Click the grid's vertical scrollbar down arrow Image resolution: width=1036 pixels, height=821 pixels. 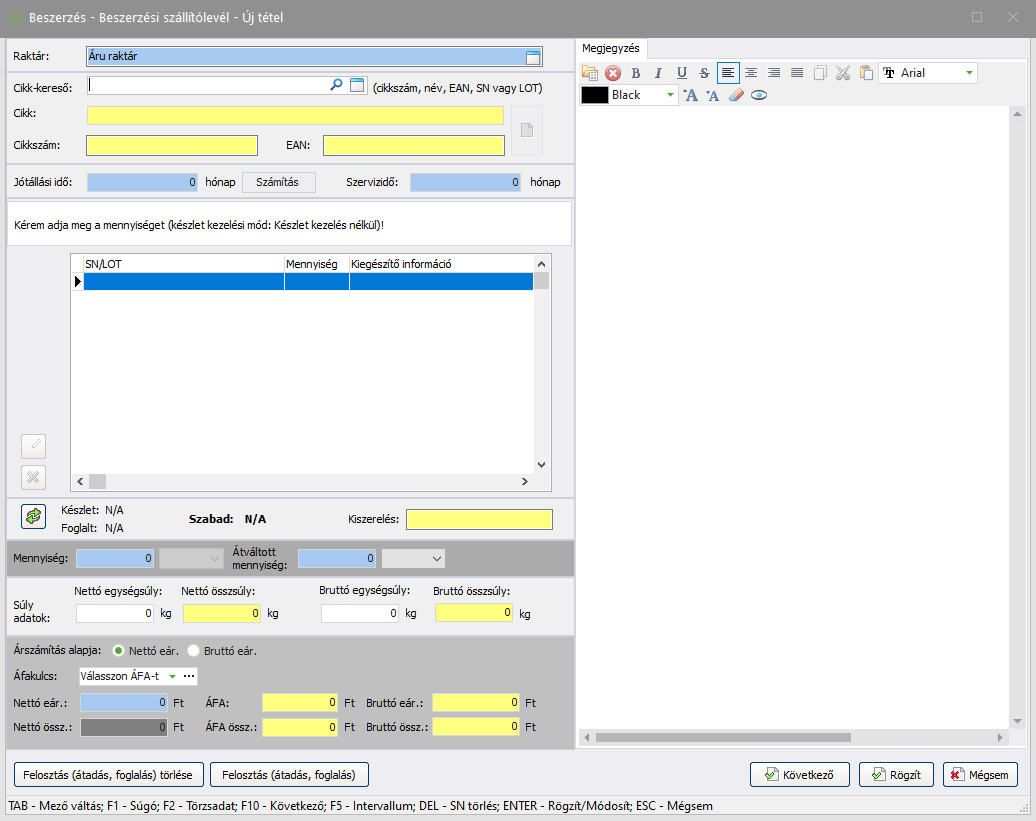541,465
